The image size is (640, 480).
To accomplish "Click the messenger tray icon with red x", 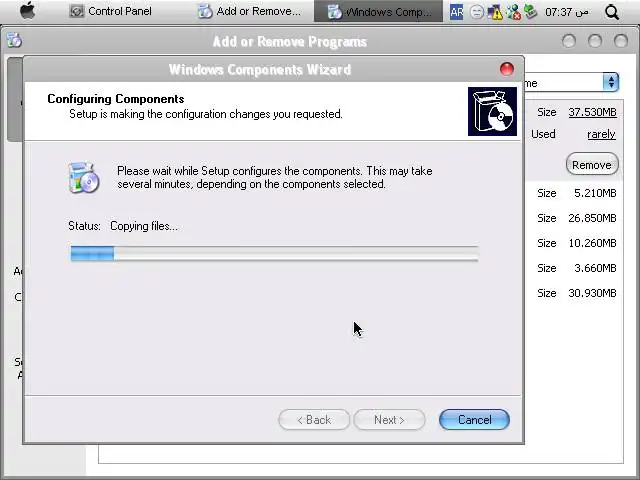I will coord(513,12).
